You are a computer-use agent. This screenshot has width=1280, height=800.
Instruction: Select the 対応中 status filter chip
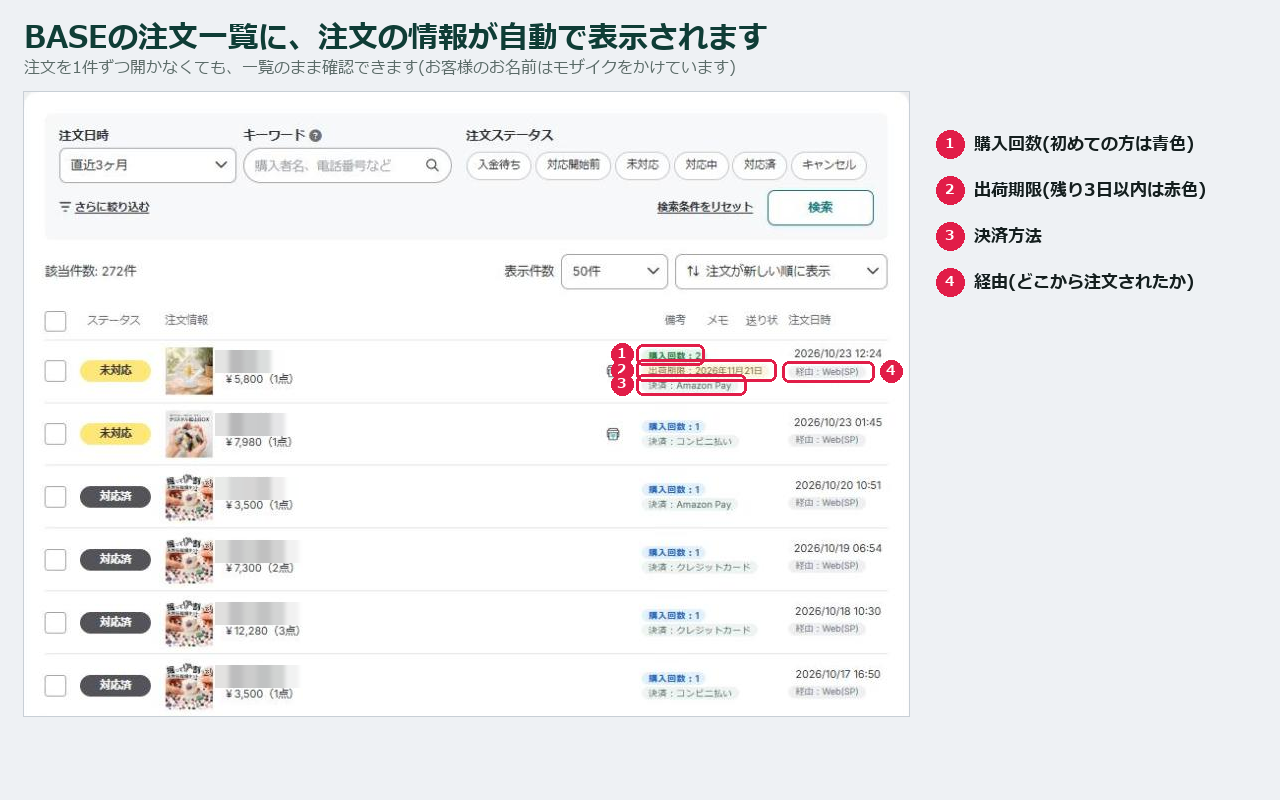tap(701, 165)
